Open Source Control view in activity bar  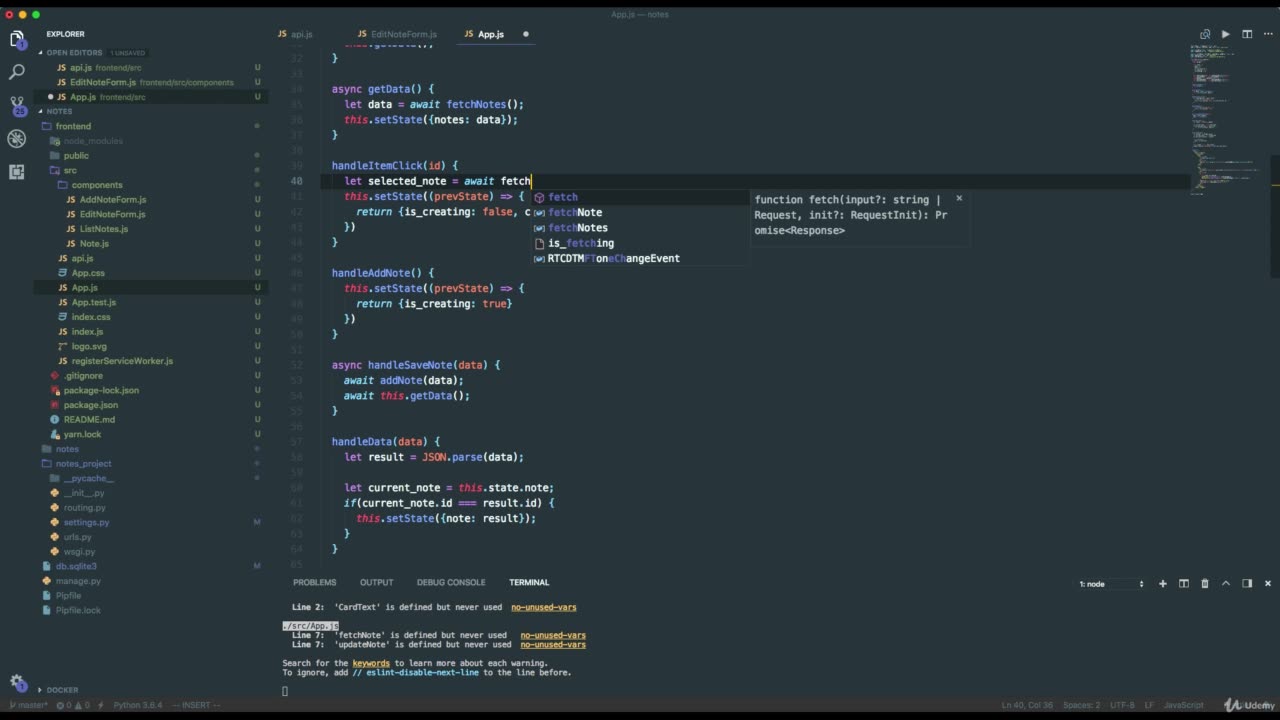click(17, 105)
